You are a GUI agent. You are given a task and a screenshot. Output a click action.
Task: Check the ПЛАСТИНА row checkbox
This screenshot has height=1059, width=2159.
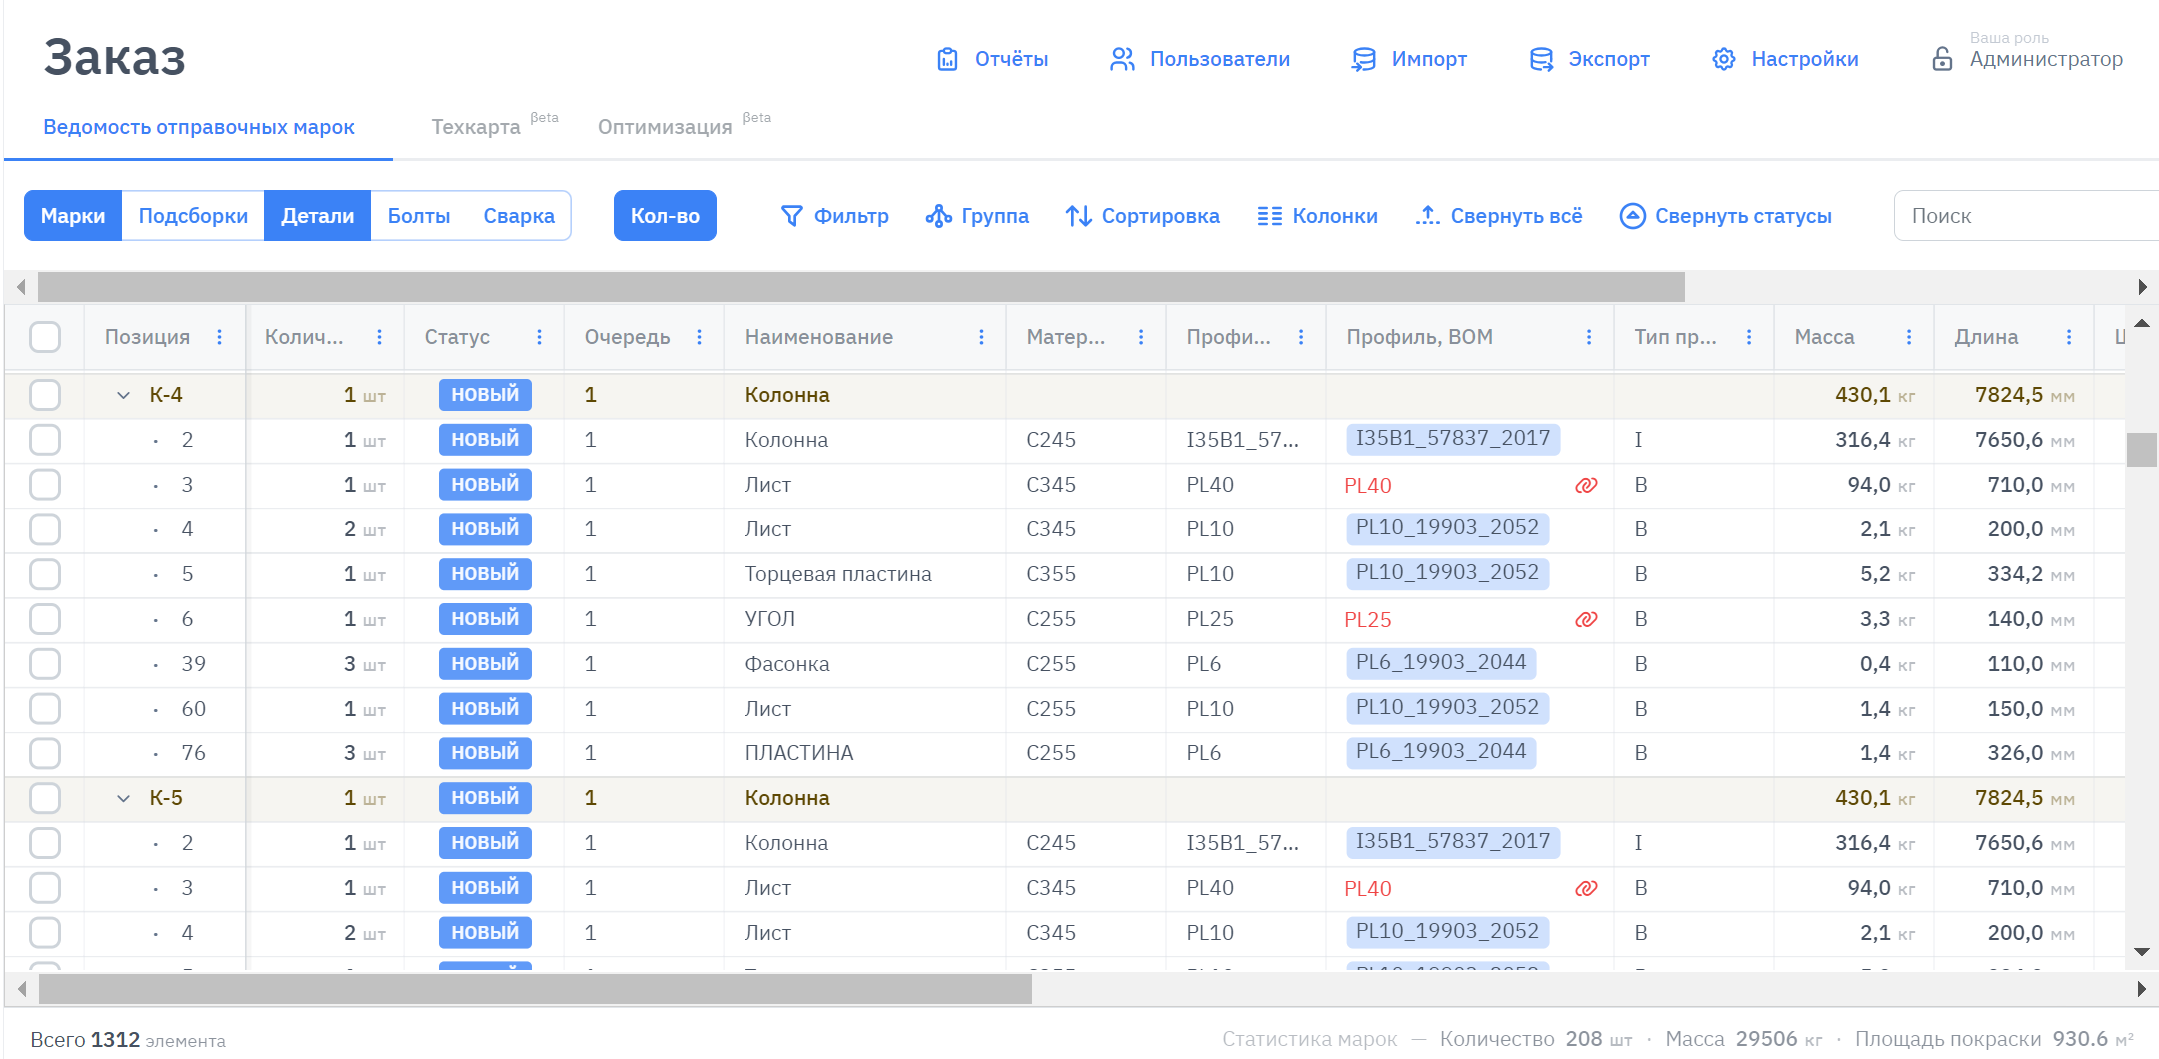(x=45, y=753)
